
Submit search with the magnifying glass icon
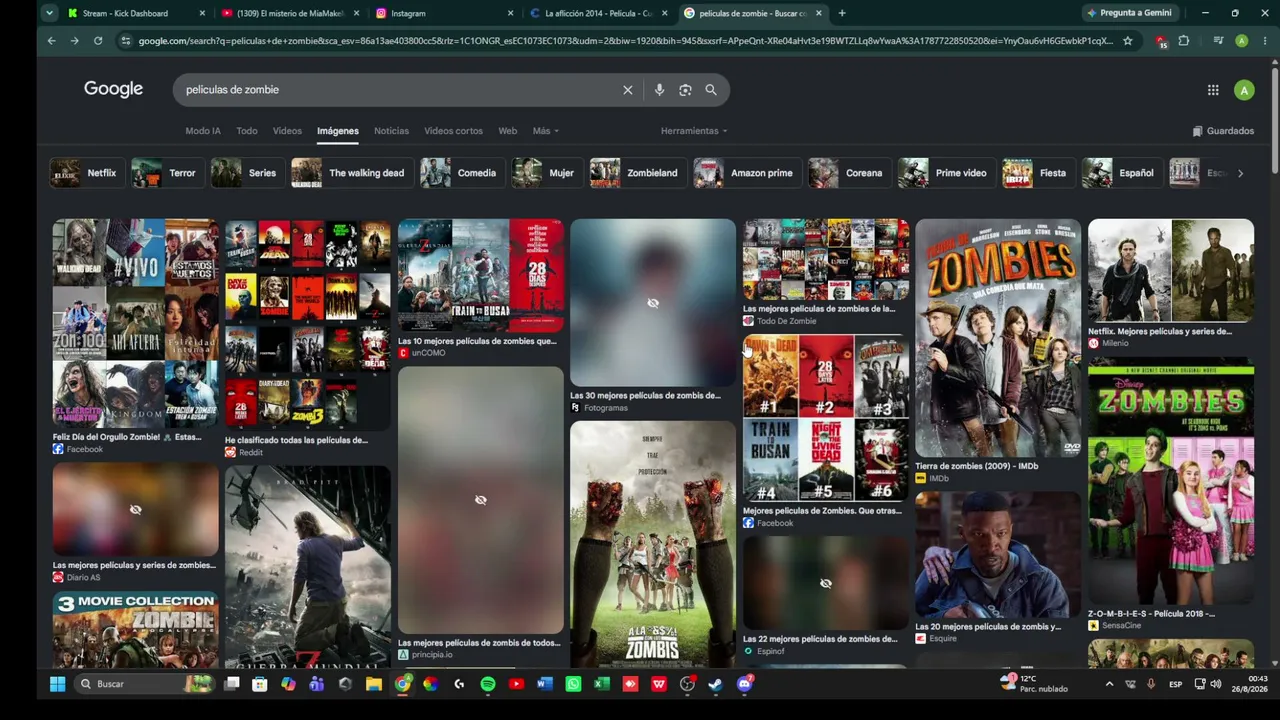click(x=711, y=90)
